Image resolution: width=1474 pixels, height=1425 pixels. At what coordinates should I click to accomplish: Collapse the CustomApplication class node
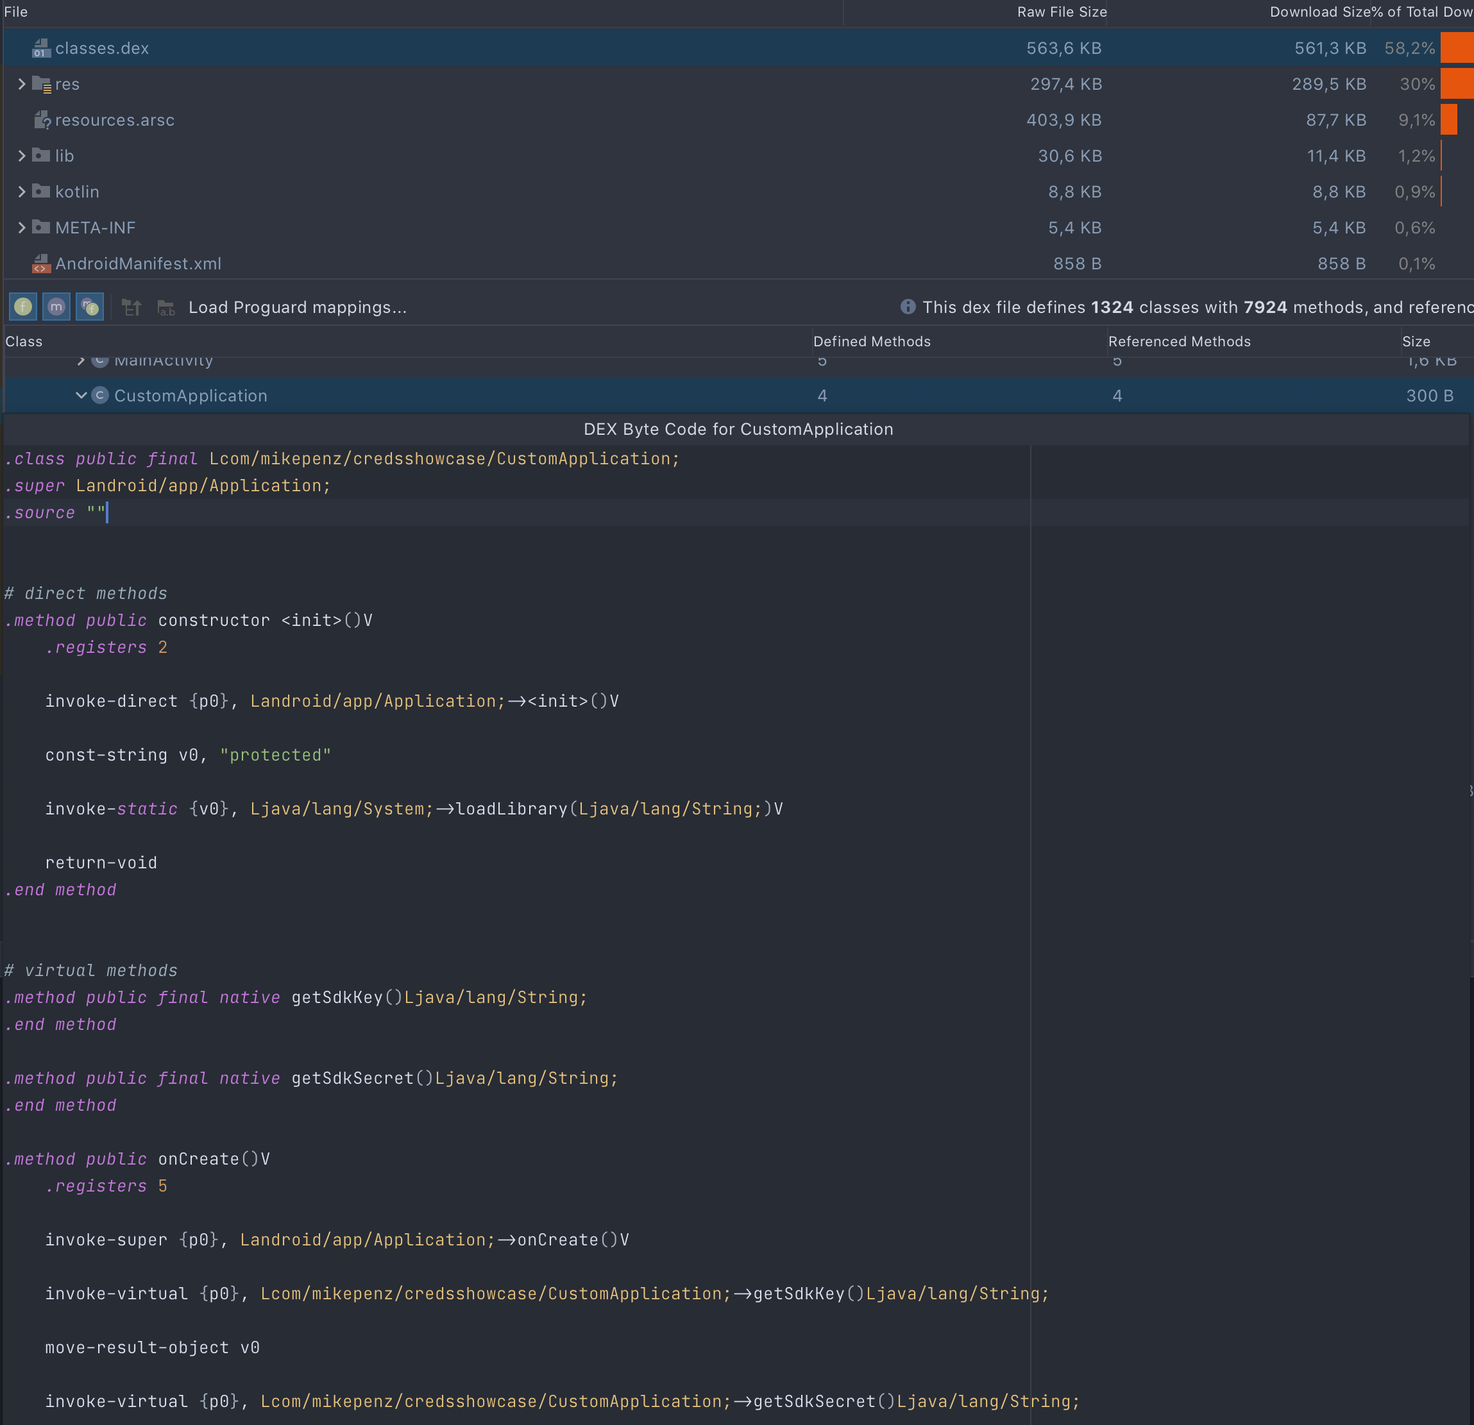pos(81,395)
